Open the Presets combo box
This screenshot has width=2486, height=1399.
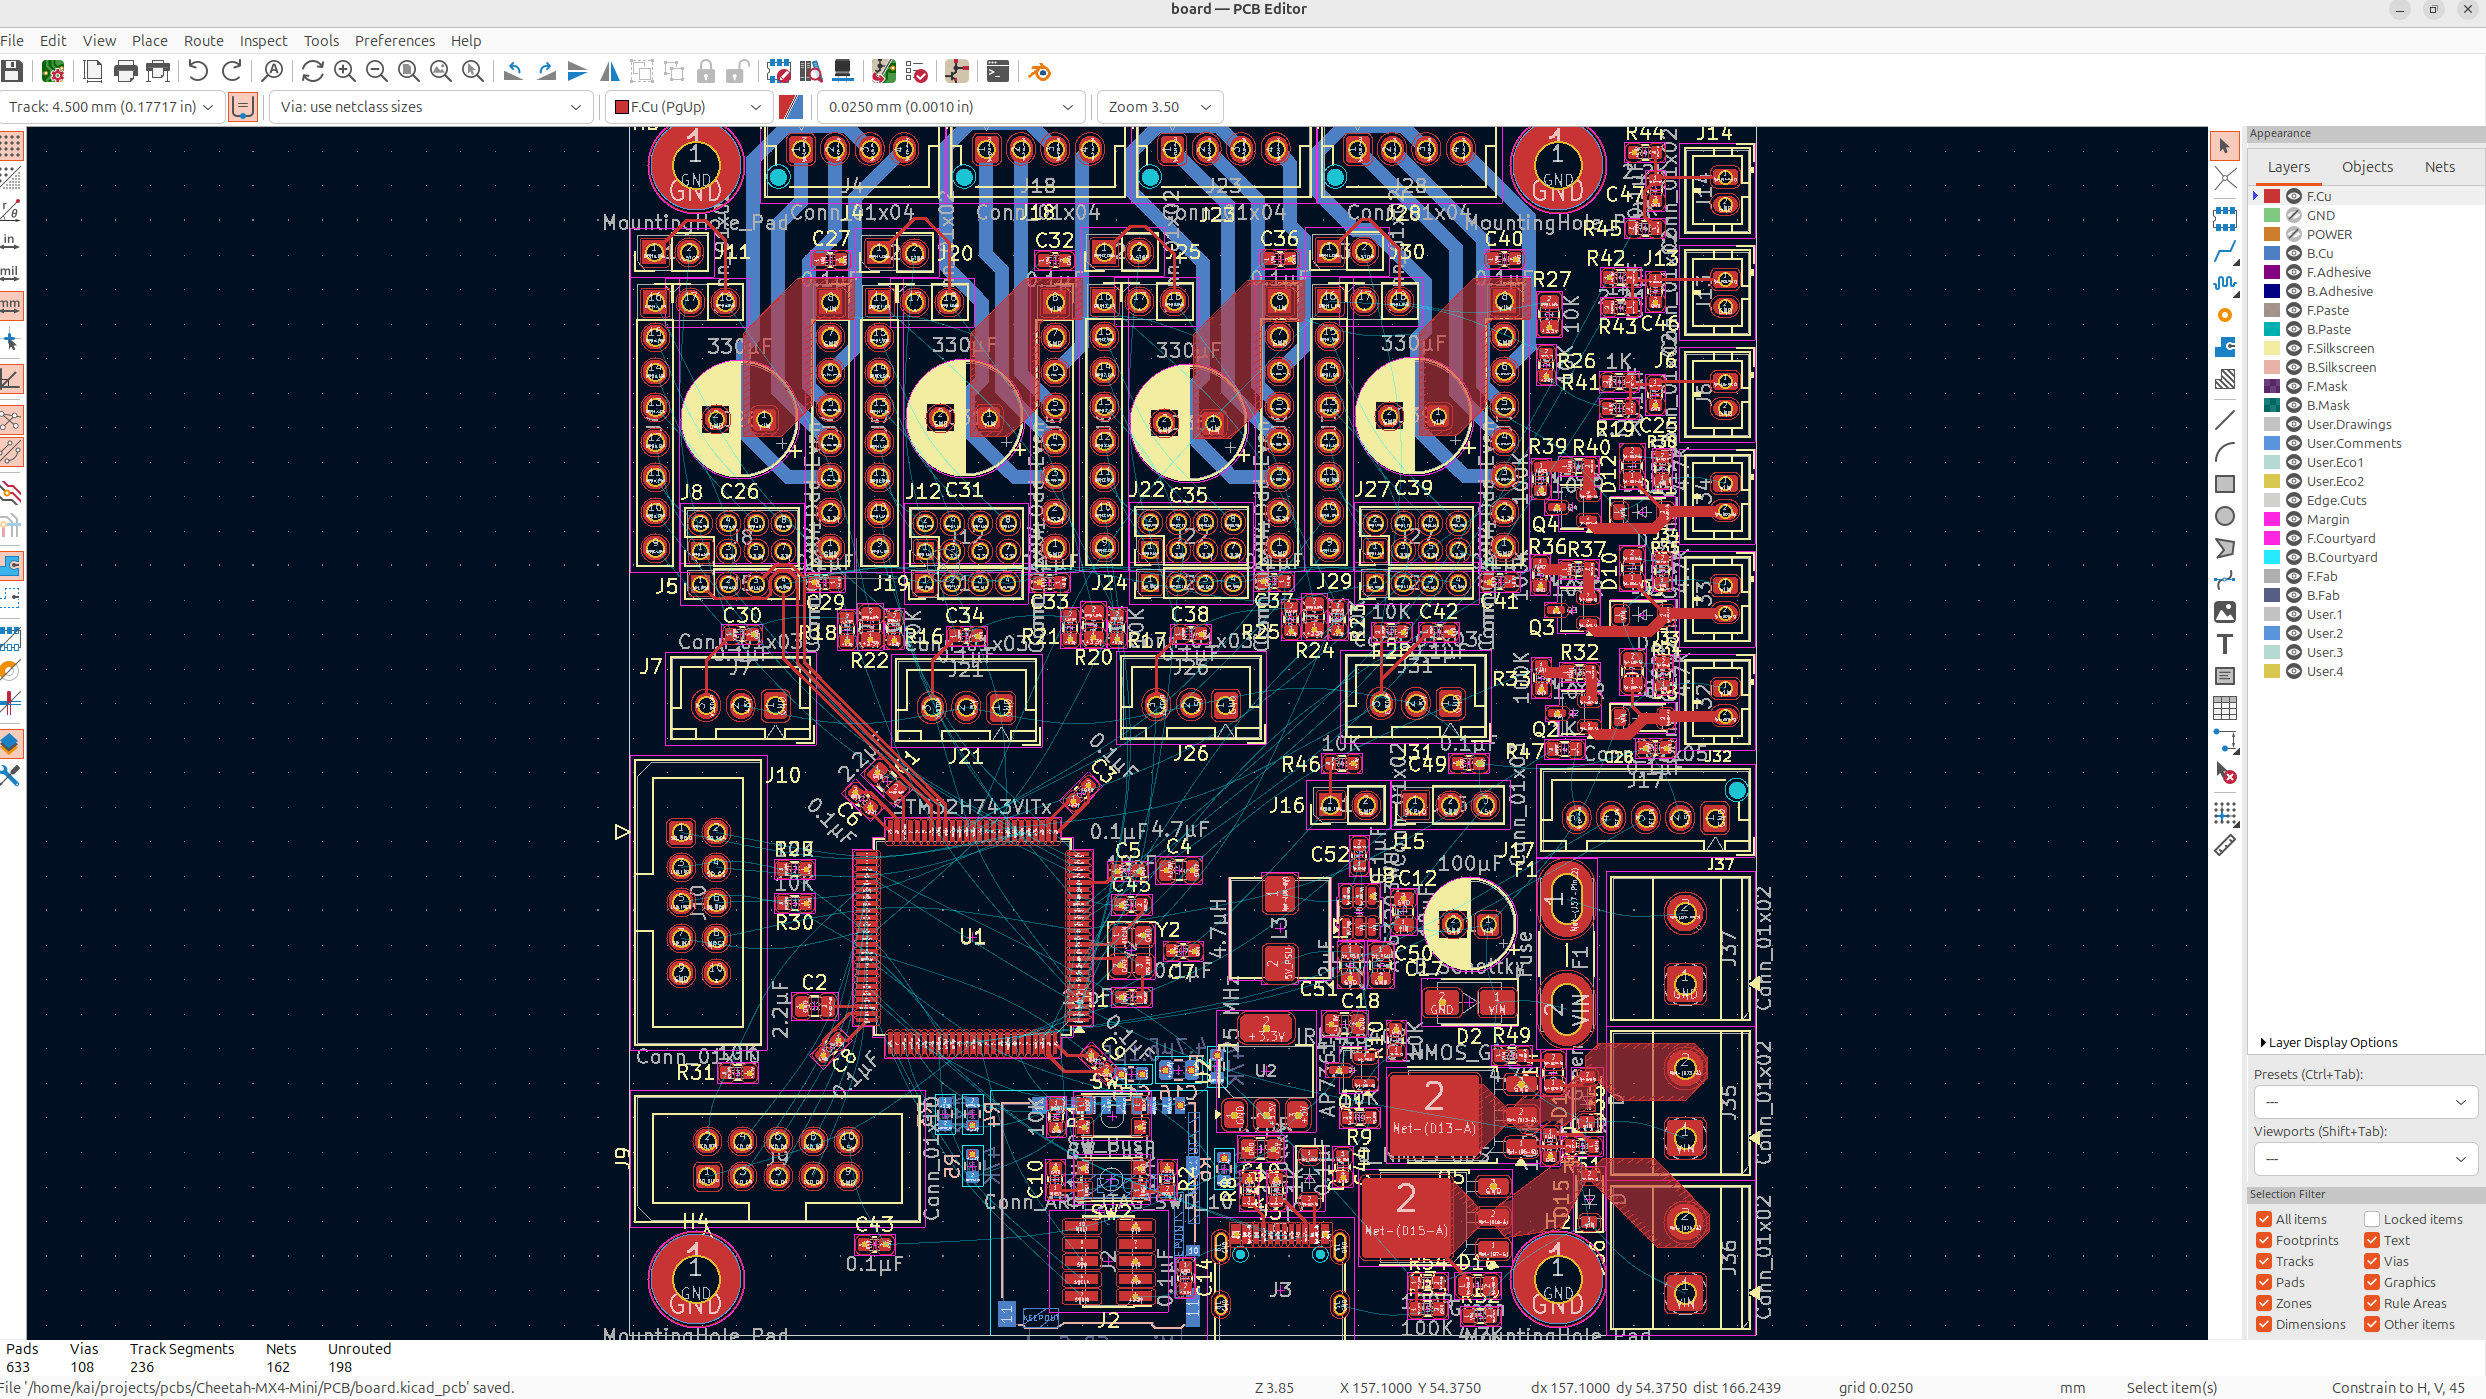[2364, 1102]
